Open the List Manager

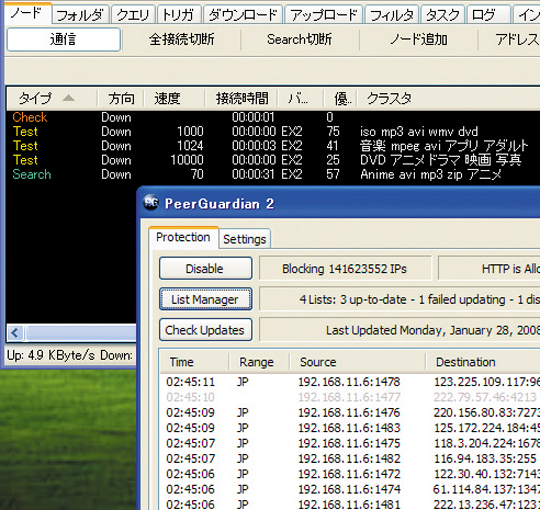coord(205,299)
